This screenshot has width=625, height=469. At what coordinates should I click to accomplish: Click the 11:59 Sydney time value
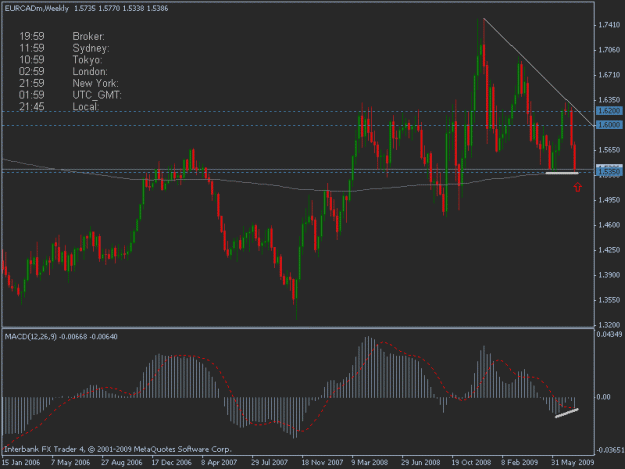(32, 48)
